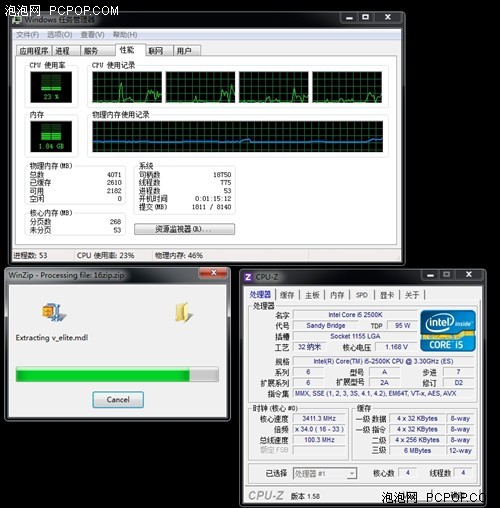
Task: Open the 帮助(H) menu in Task Manager
Action: click(x=125, y=35)
